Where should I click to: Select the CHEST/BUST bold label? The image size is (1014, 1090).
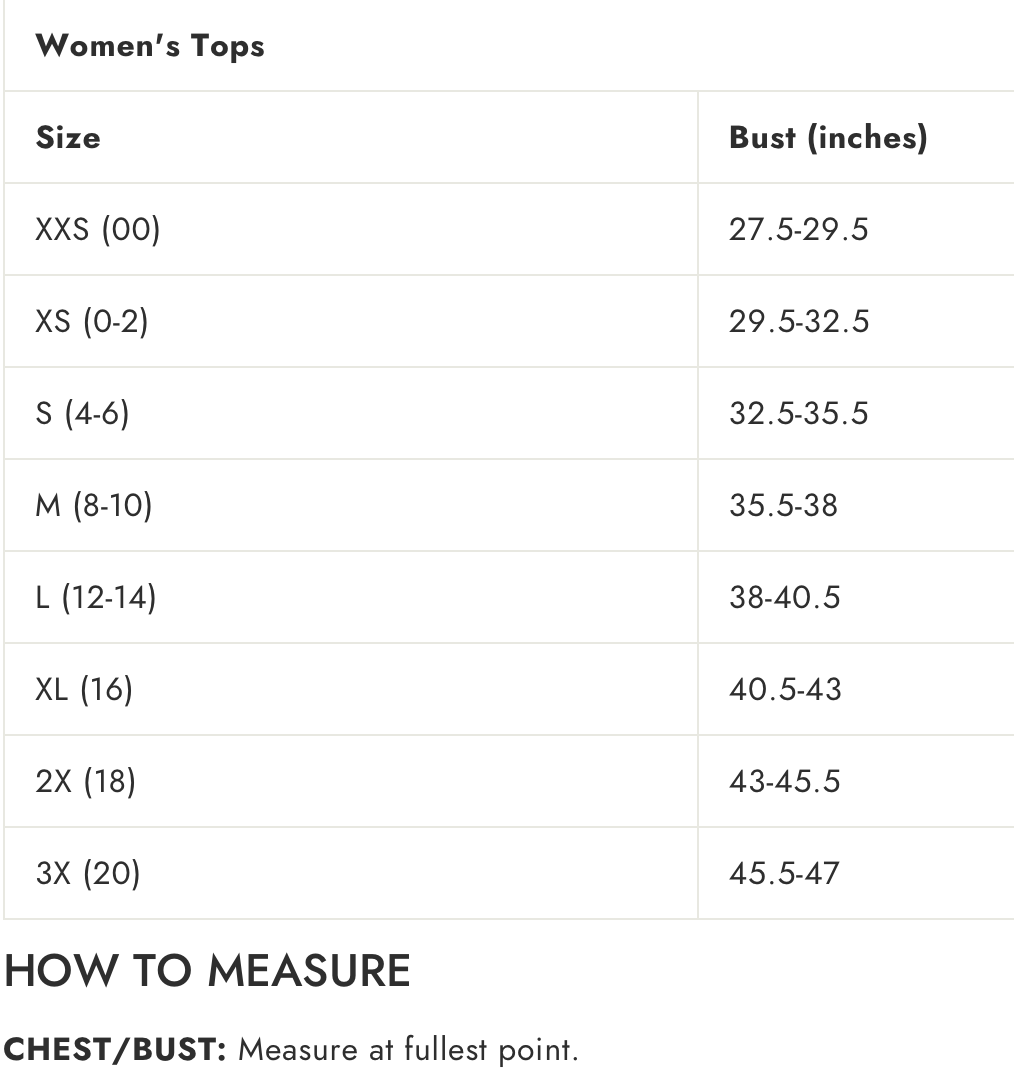118,1050
